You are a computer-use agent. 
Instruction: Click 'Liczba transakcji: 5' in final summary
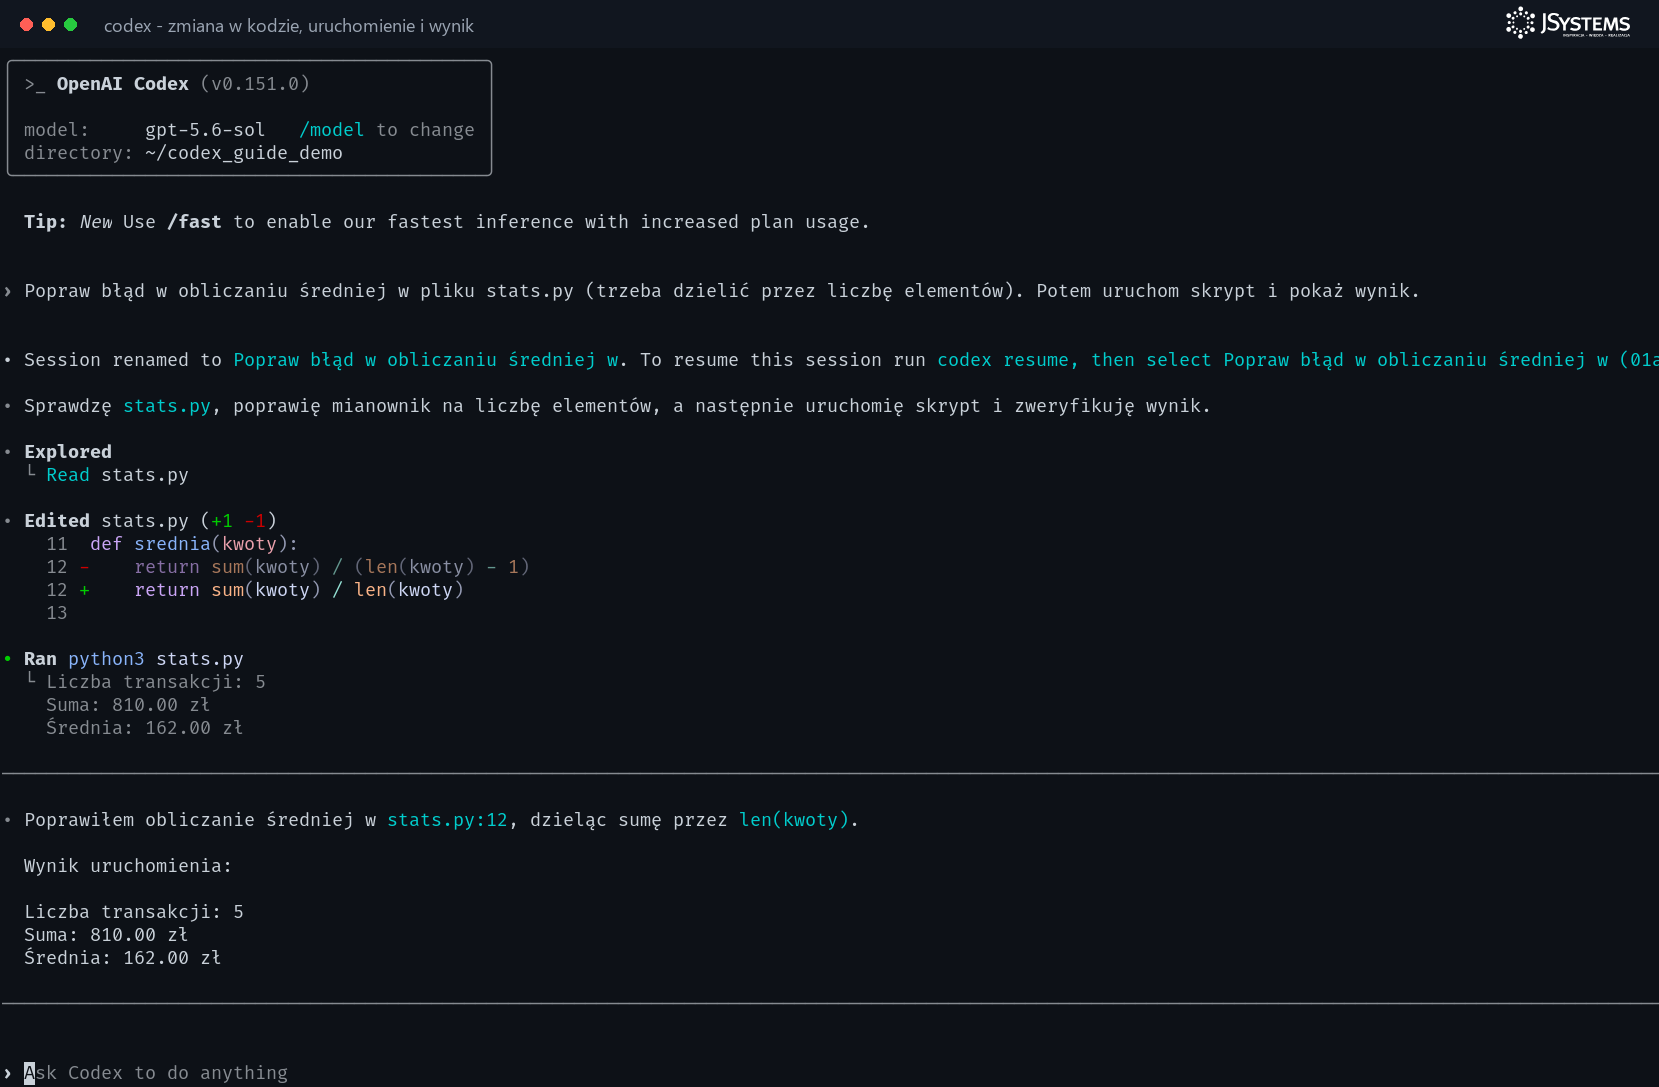[134, 912]
